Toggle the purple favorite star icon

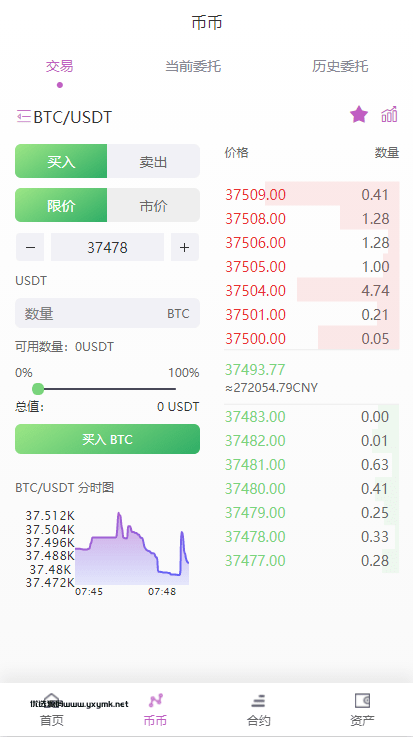pos(359,114)
